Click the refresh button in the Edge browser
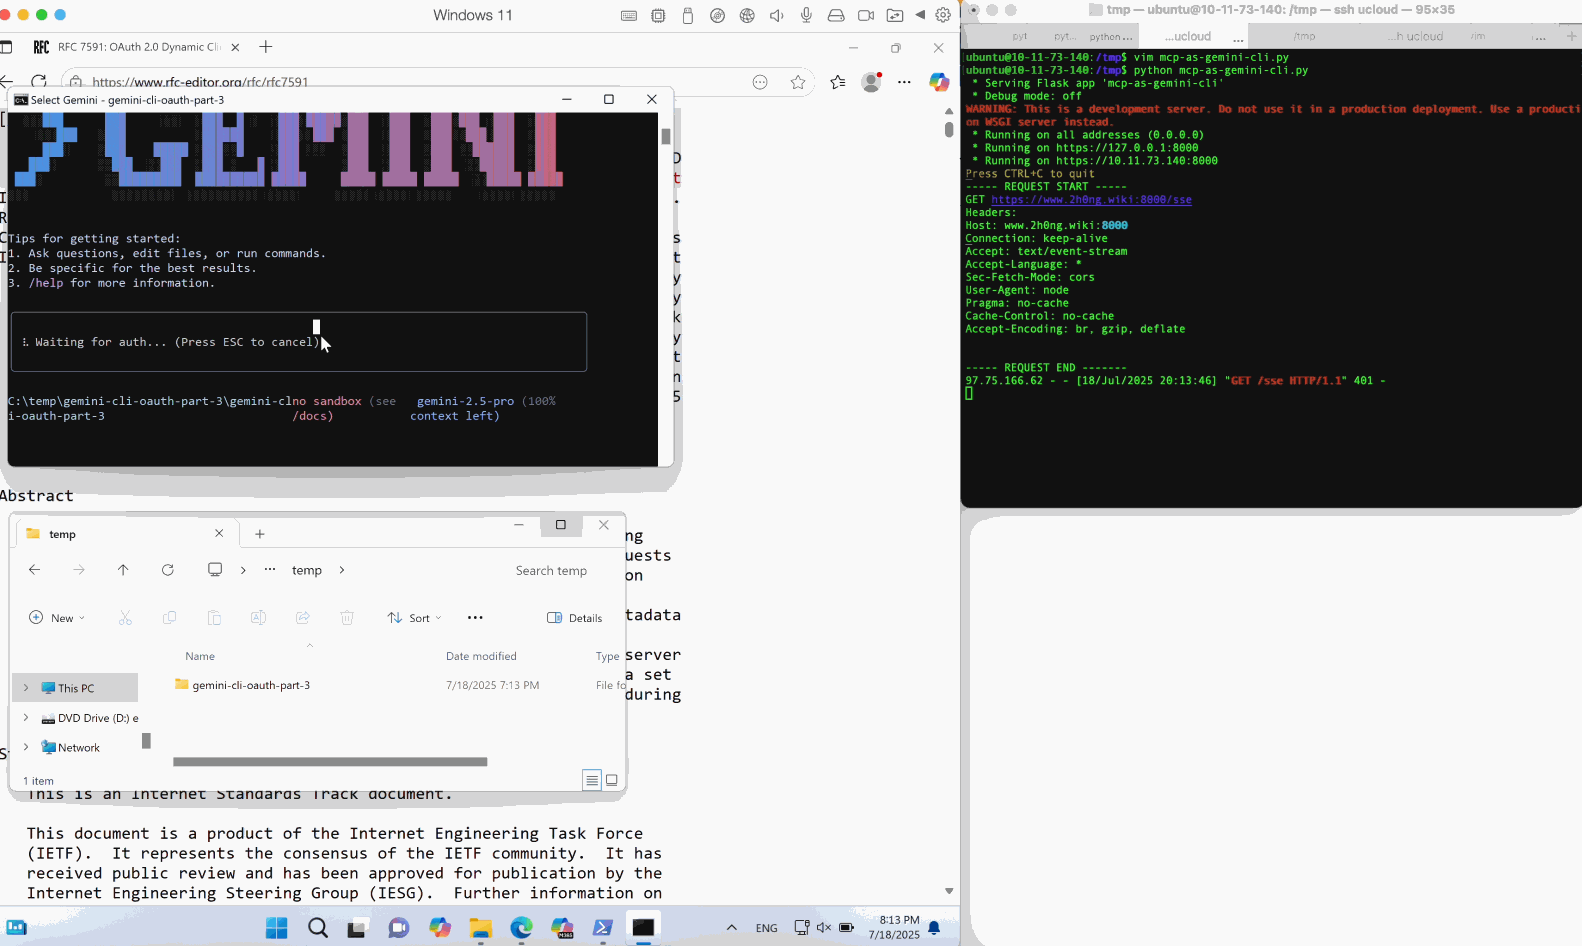Viewport: 1582px width, 946px height. [x=39, y=82]
